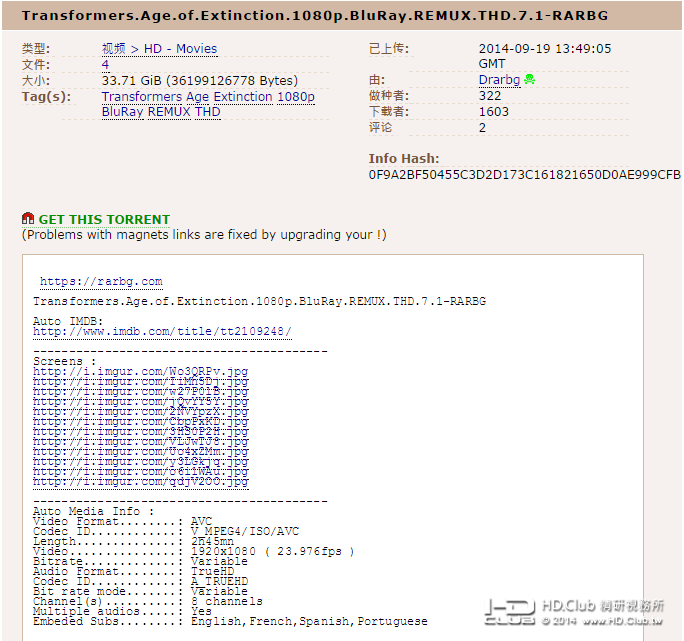This screenshot has width=684, height=641.
Task: Open the imgur Wo3QRPv.jpg screenshot link
Action: pos(140,371)
